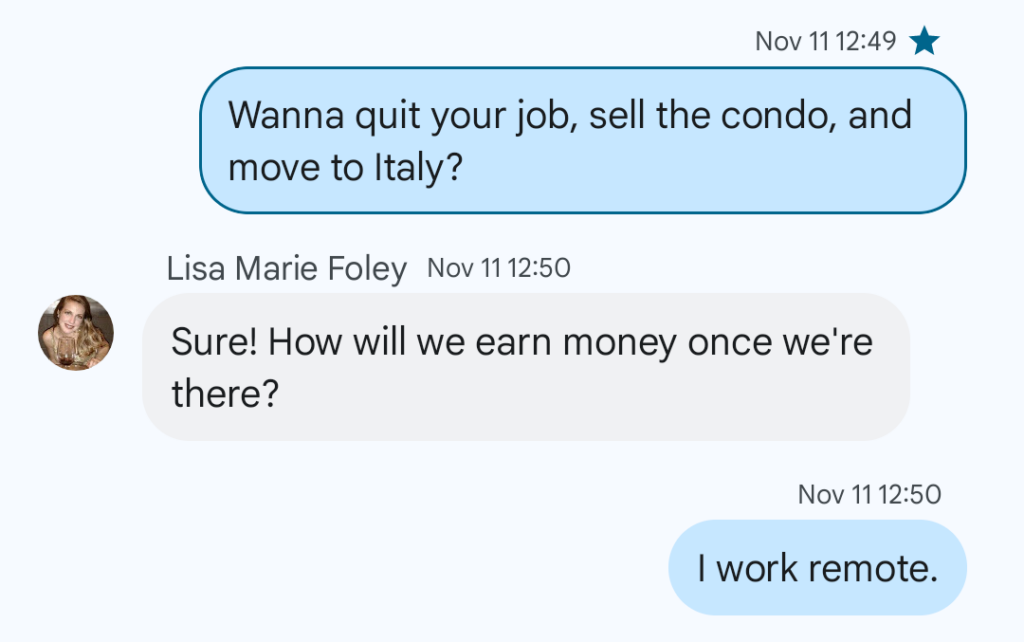This screenshot has height=642, width=1024.
Task: Click the word "there?" in Lisa's reply
Action: point(225,394)
